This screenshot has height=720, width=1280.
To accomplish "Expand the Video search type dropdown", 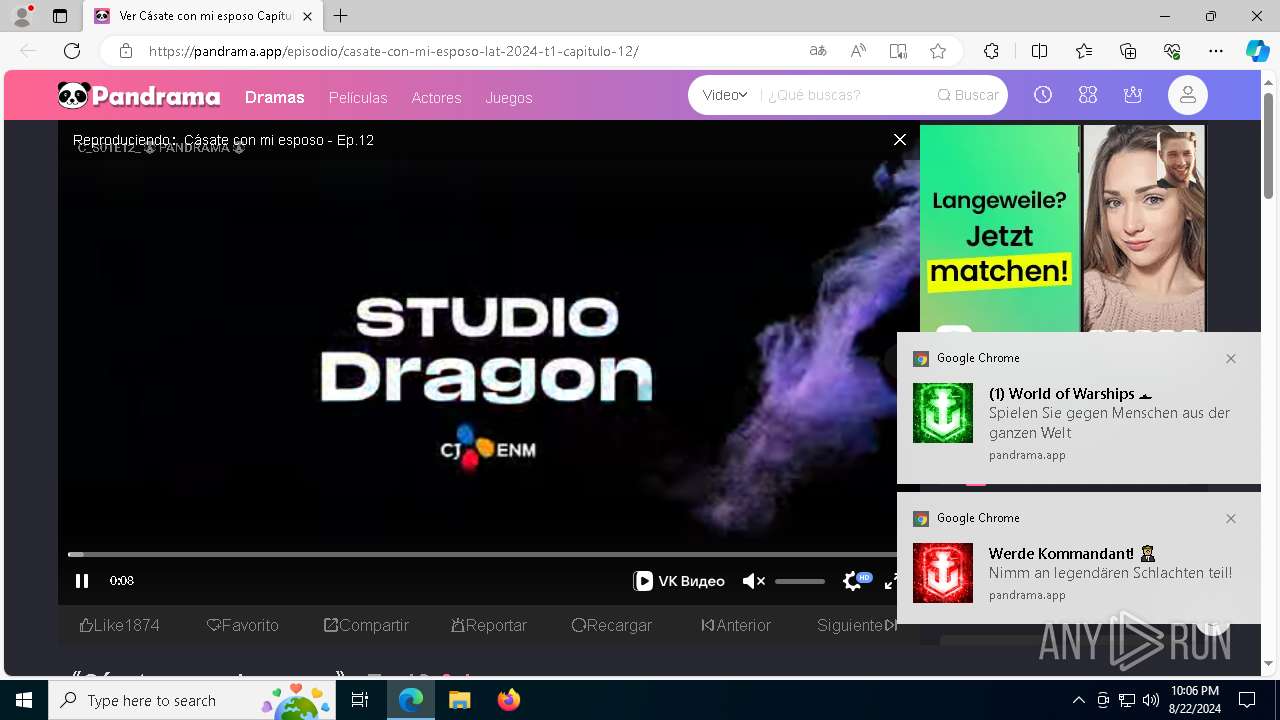I will (x=725, y=95).
